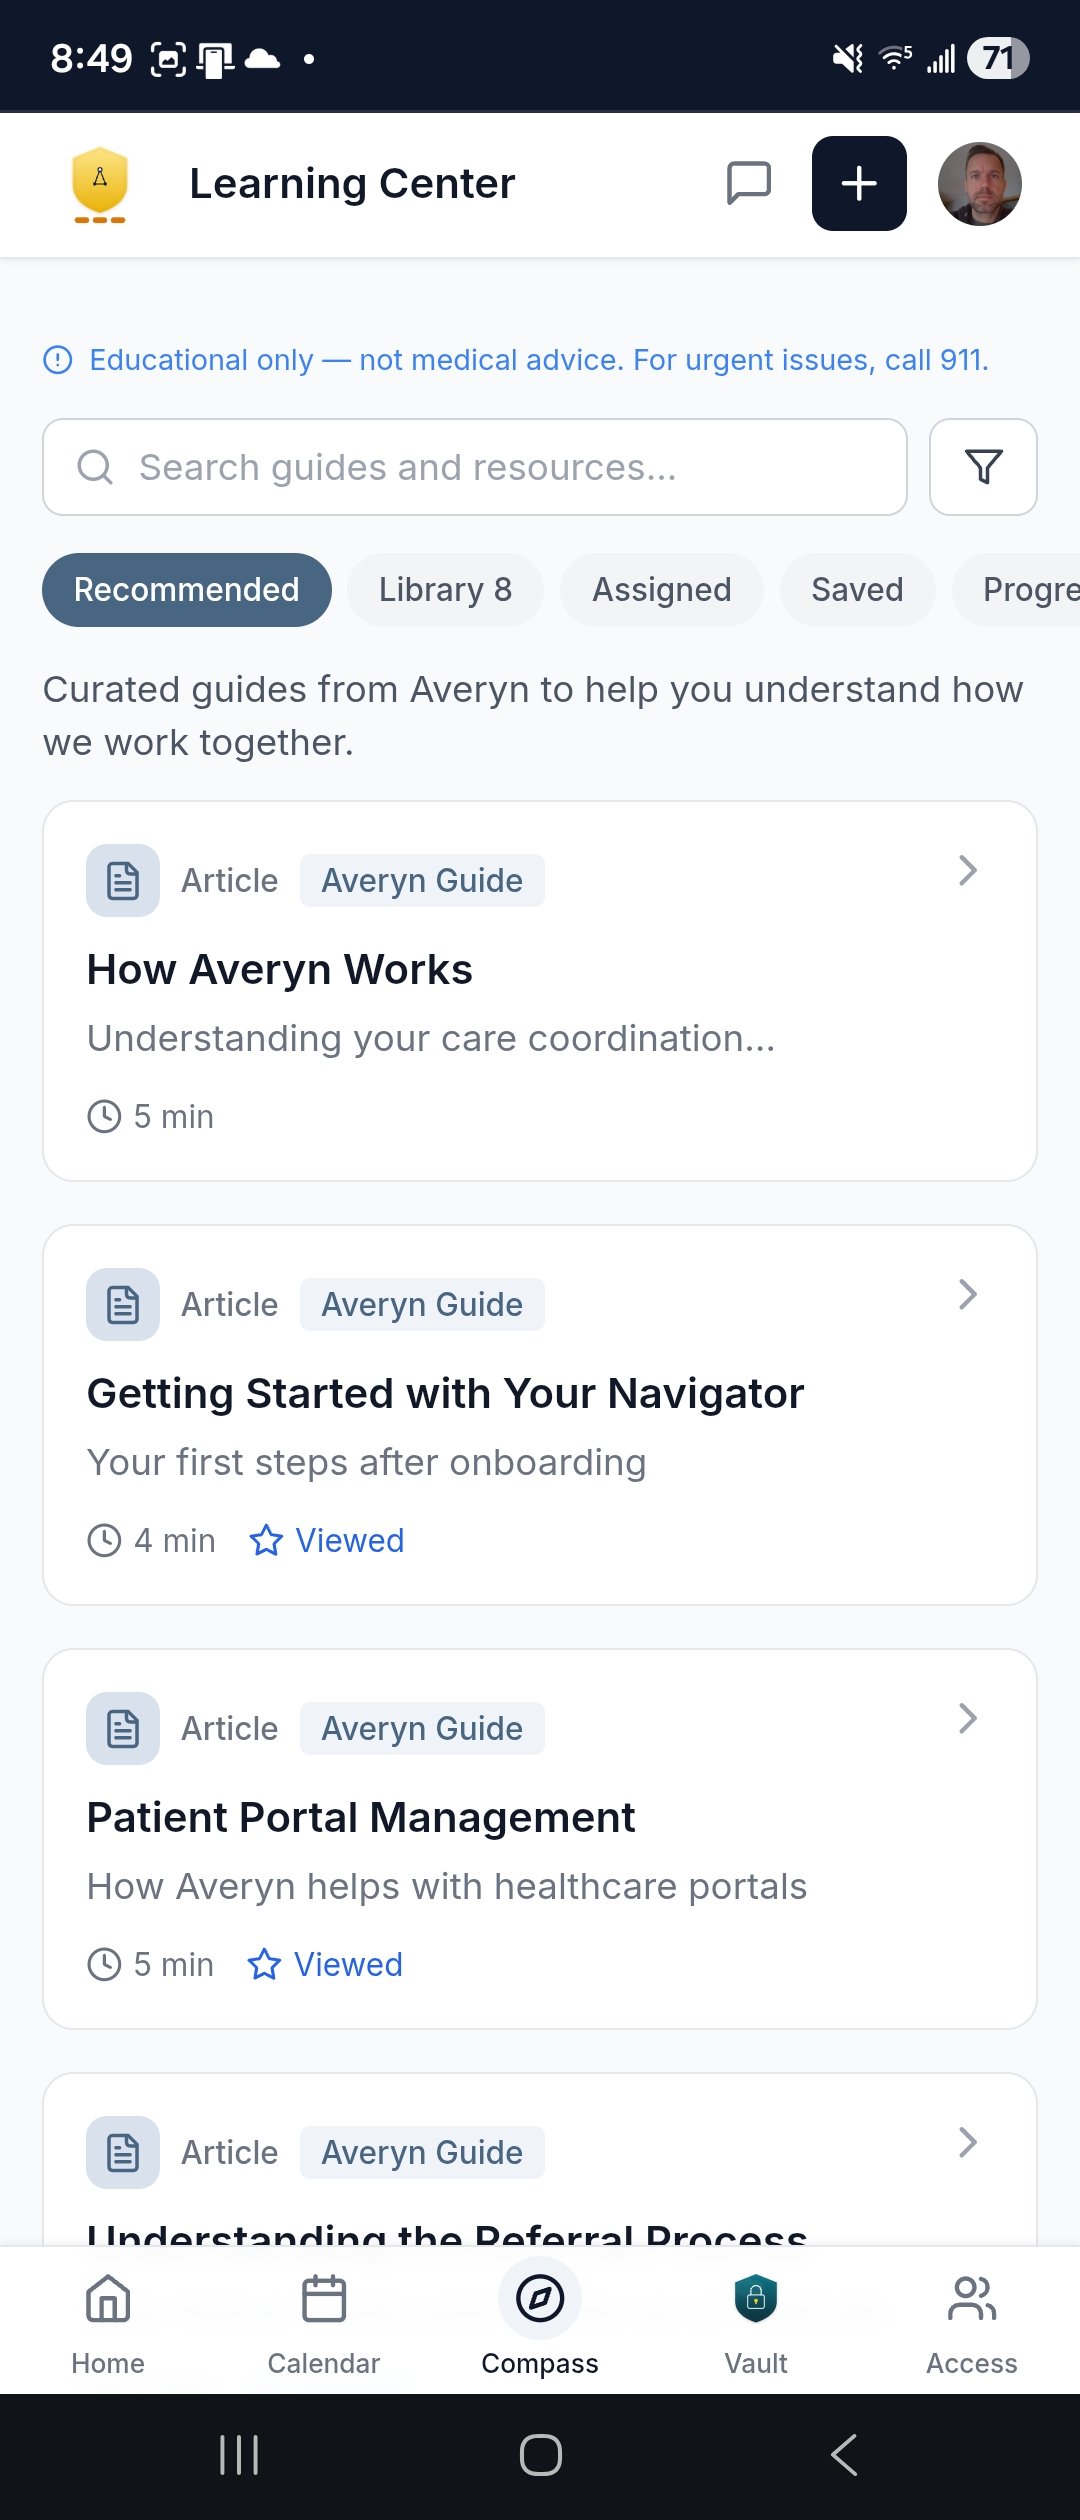This screenshot has width=1080, height=2520.
Task: Open the user profile avatar
Action: point(979,183)
